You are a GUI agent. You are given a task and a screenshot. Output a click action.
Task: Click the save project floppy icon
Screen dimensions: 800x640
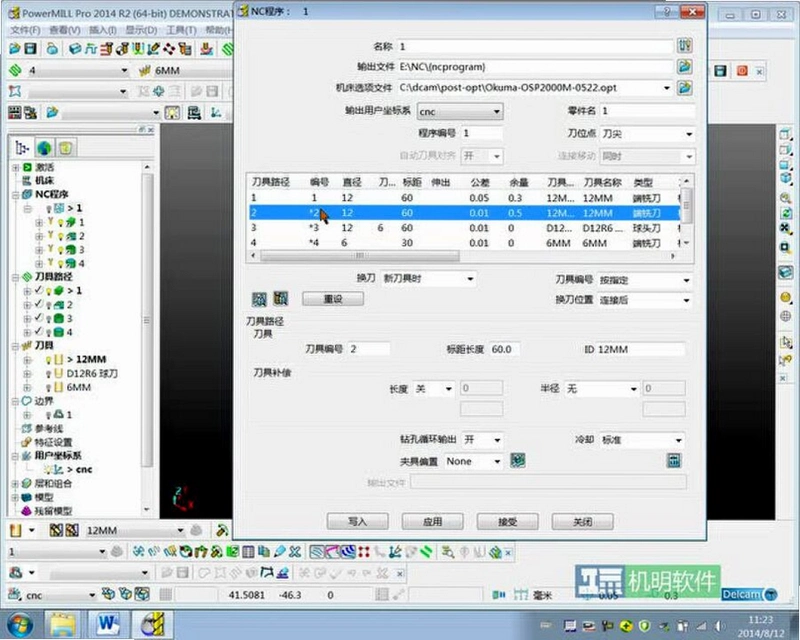pos(31,48)
